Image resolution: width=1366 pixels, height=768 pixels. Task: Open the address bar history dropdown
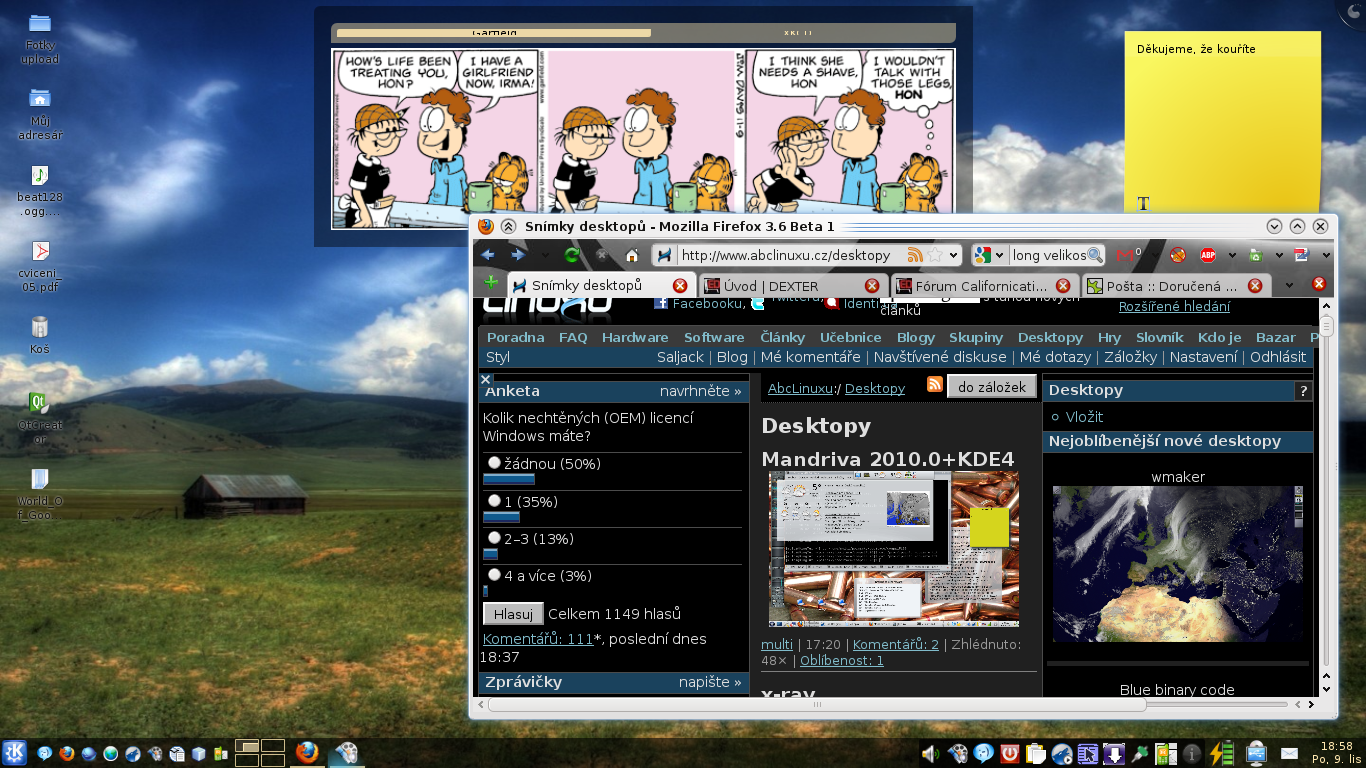click(x=953, y=255)
